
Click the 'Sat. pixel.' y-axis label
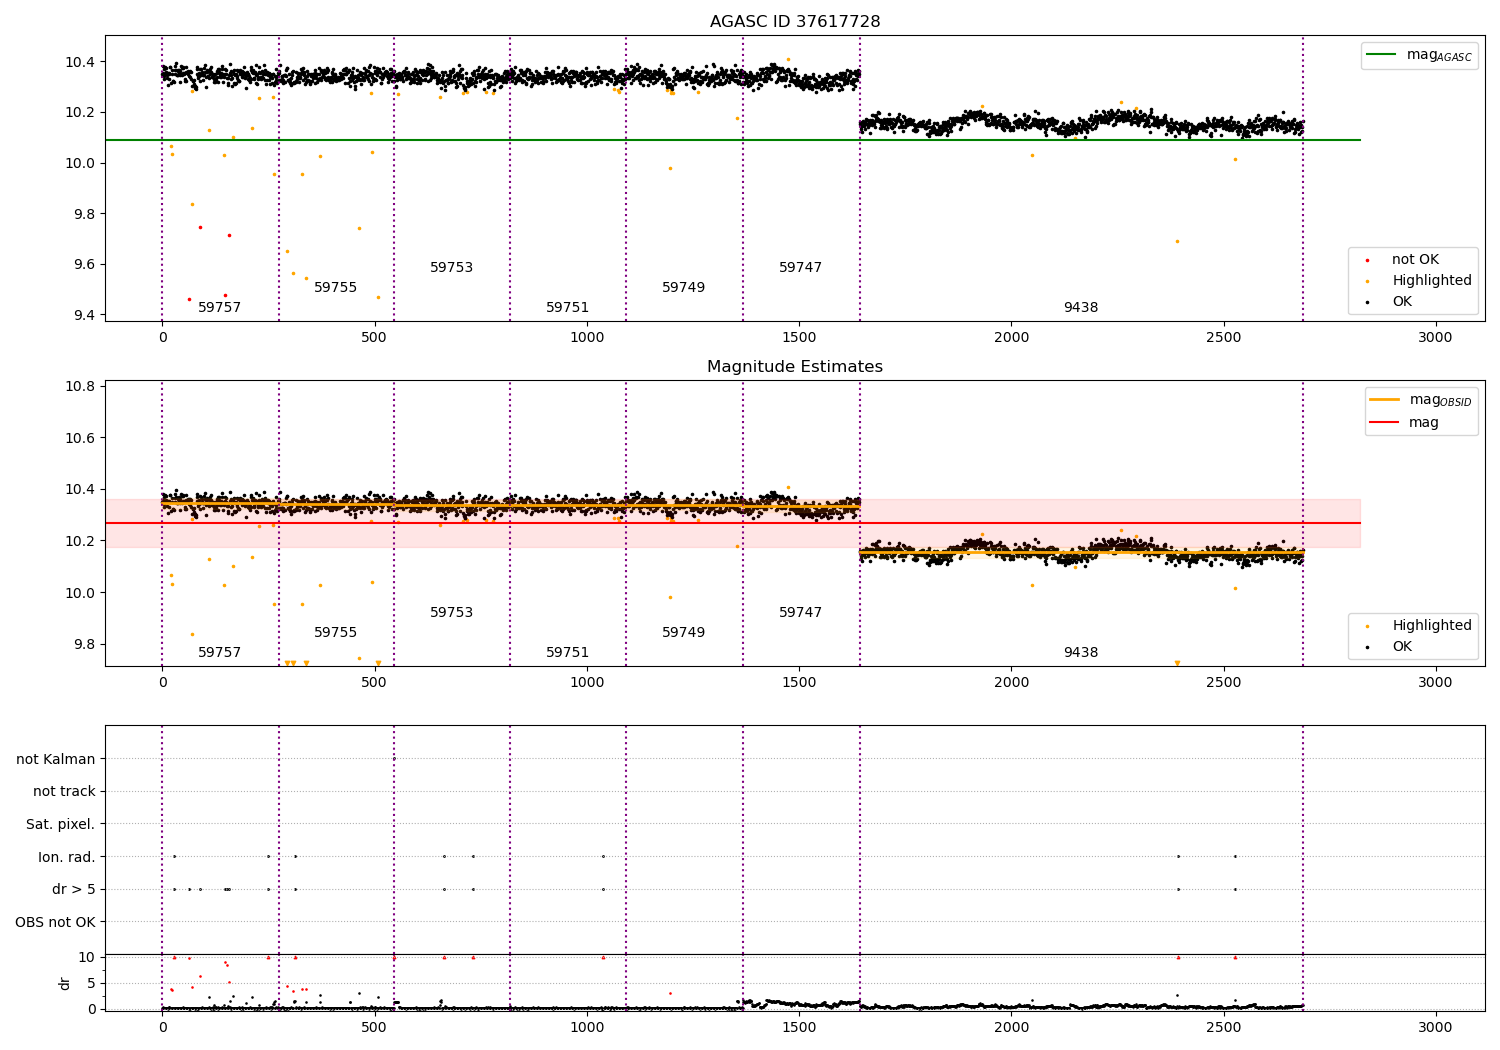tap(61, 825)
